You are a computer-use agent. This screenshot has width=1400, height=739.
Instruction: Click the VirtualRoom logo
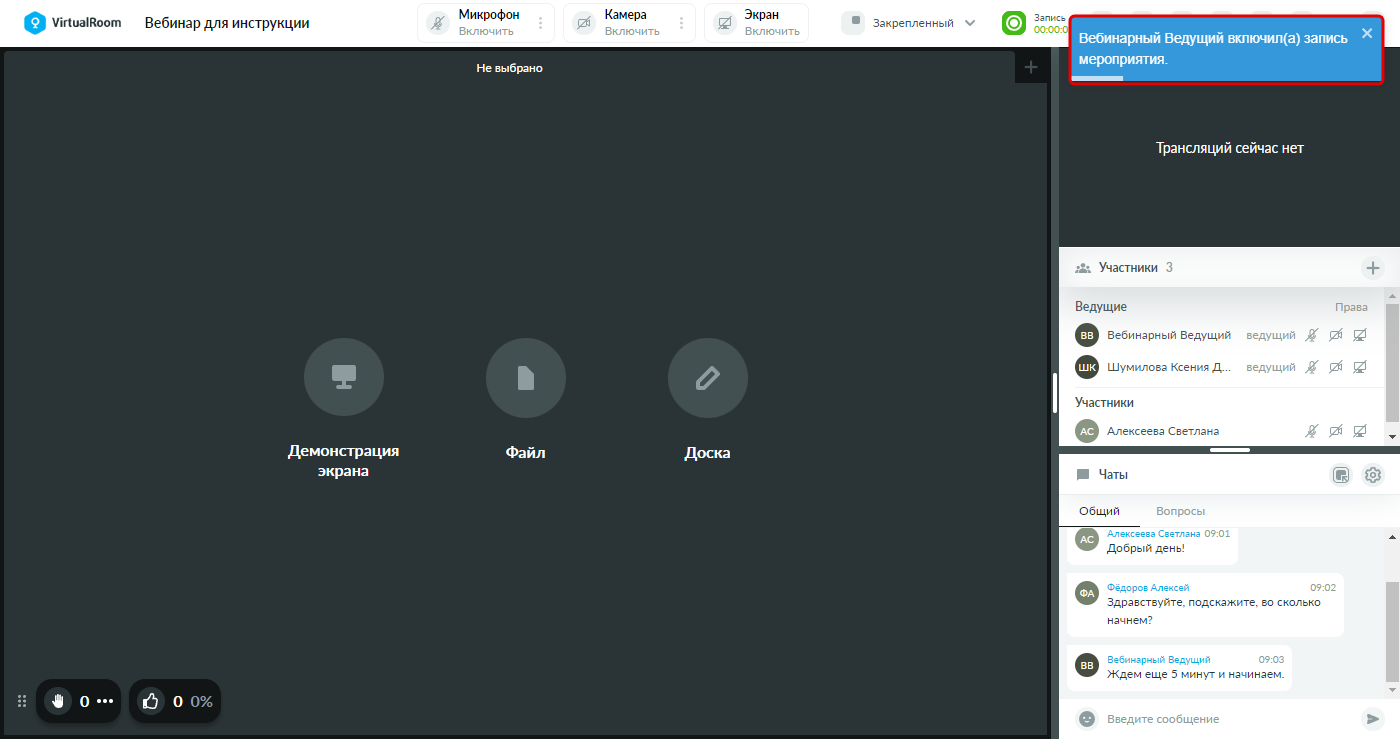73,22
